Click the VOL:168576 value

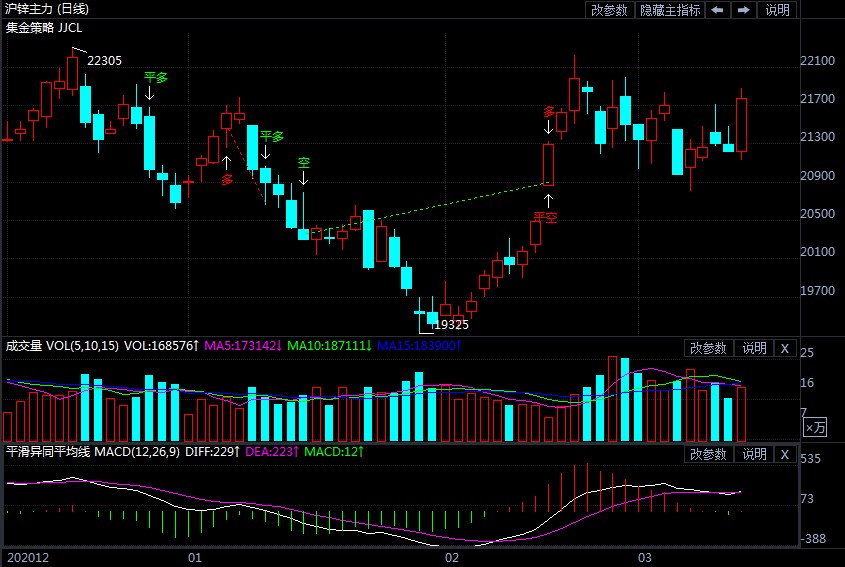pyautogui.click(x=162, y=345)
